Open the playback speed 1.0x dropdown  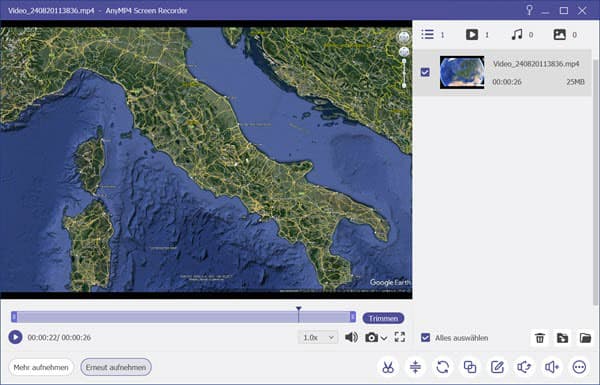pos(318,337)
